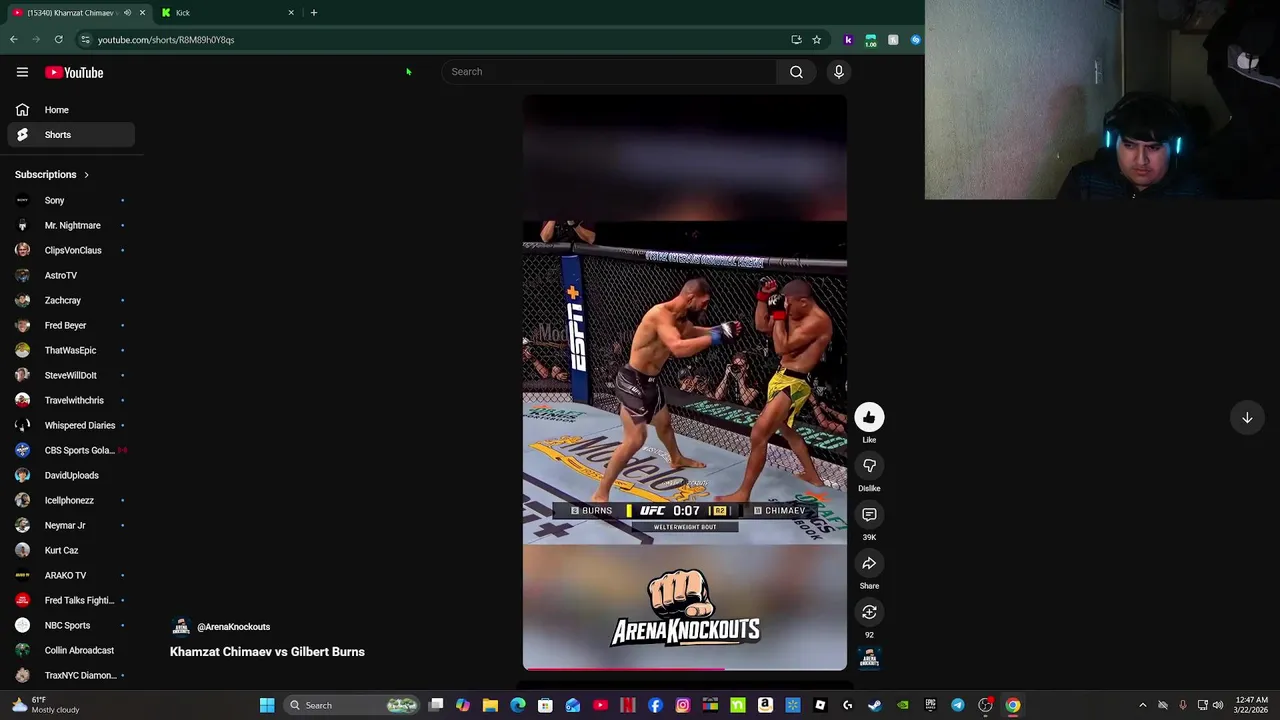Share this short
Viewport: 1280px width, 720px height.
coord(869,564)
